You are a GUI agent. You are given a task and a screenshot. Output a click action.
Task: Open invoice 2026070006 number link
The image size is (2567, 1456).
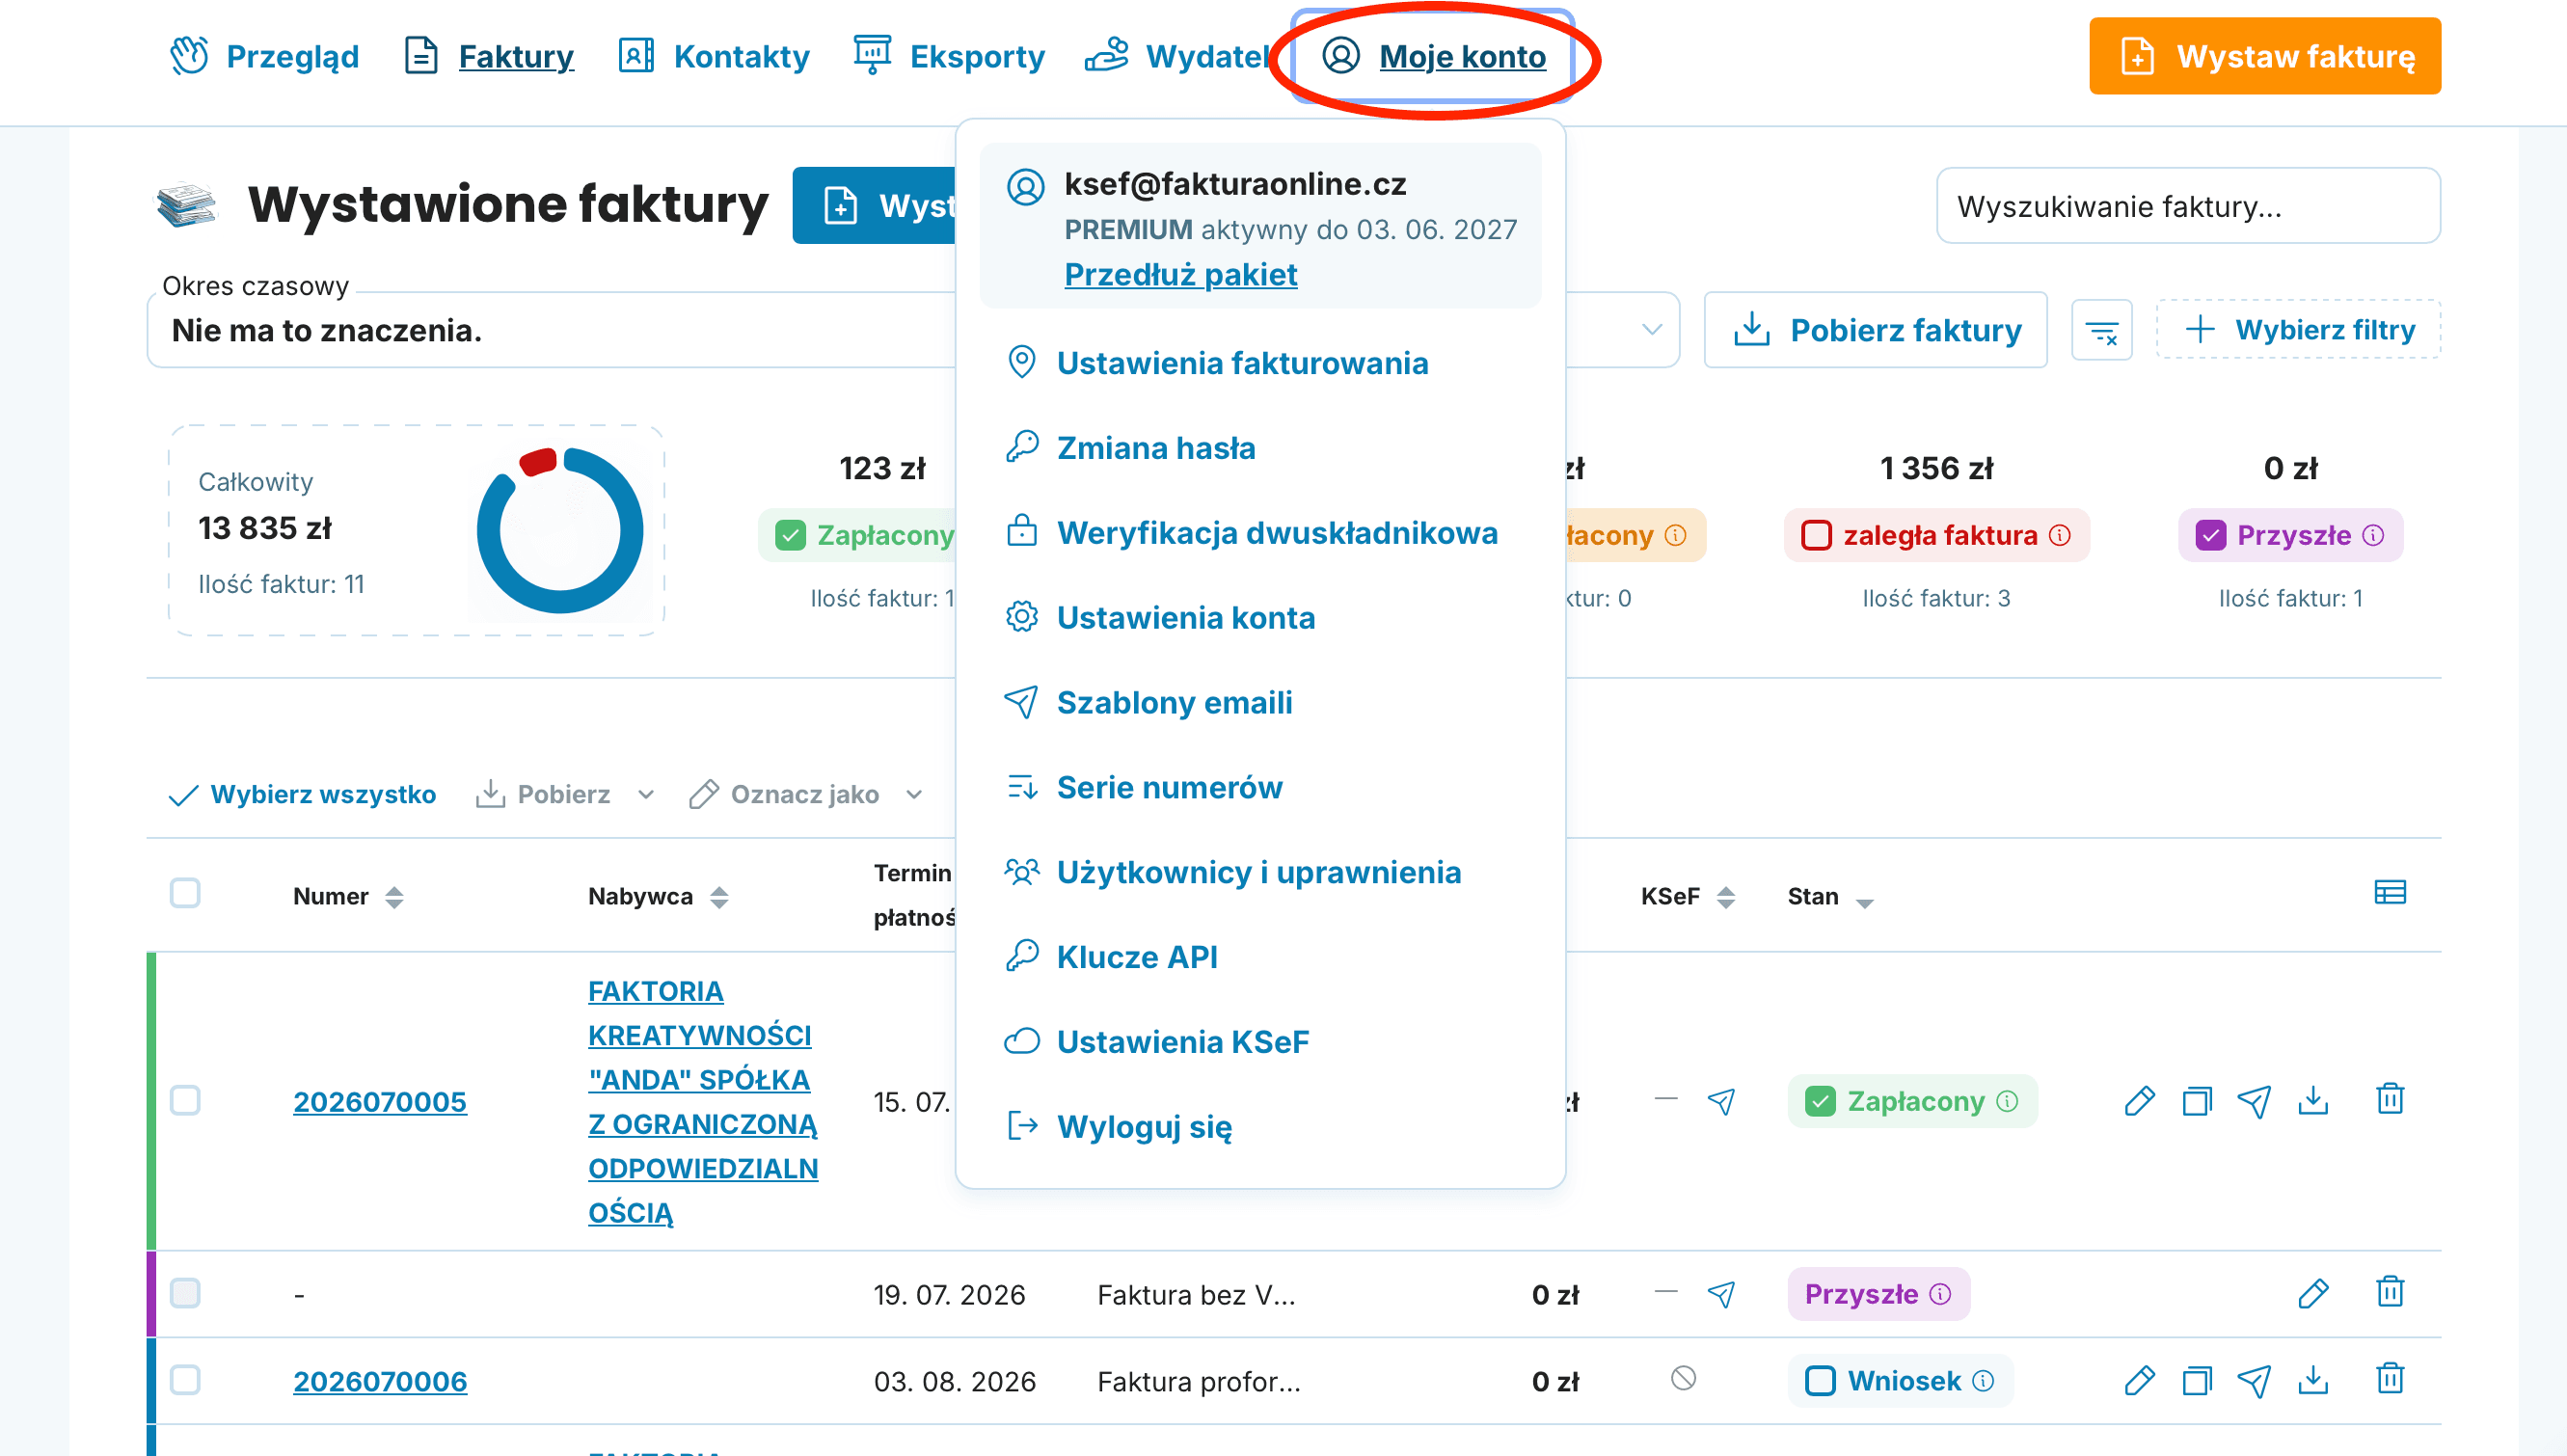[380, 1381]
